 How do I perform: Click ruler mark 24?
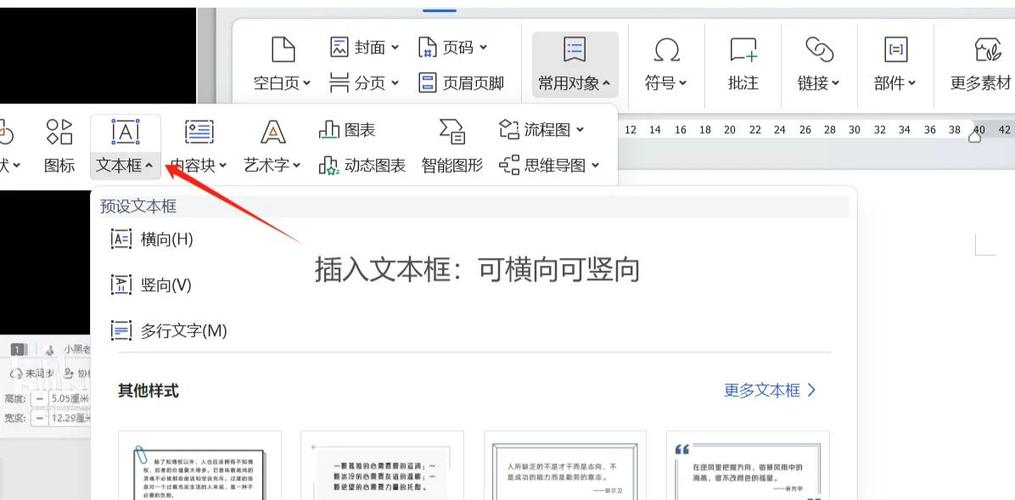(x=779, y=130)
